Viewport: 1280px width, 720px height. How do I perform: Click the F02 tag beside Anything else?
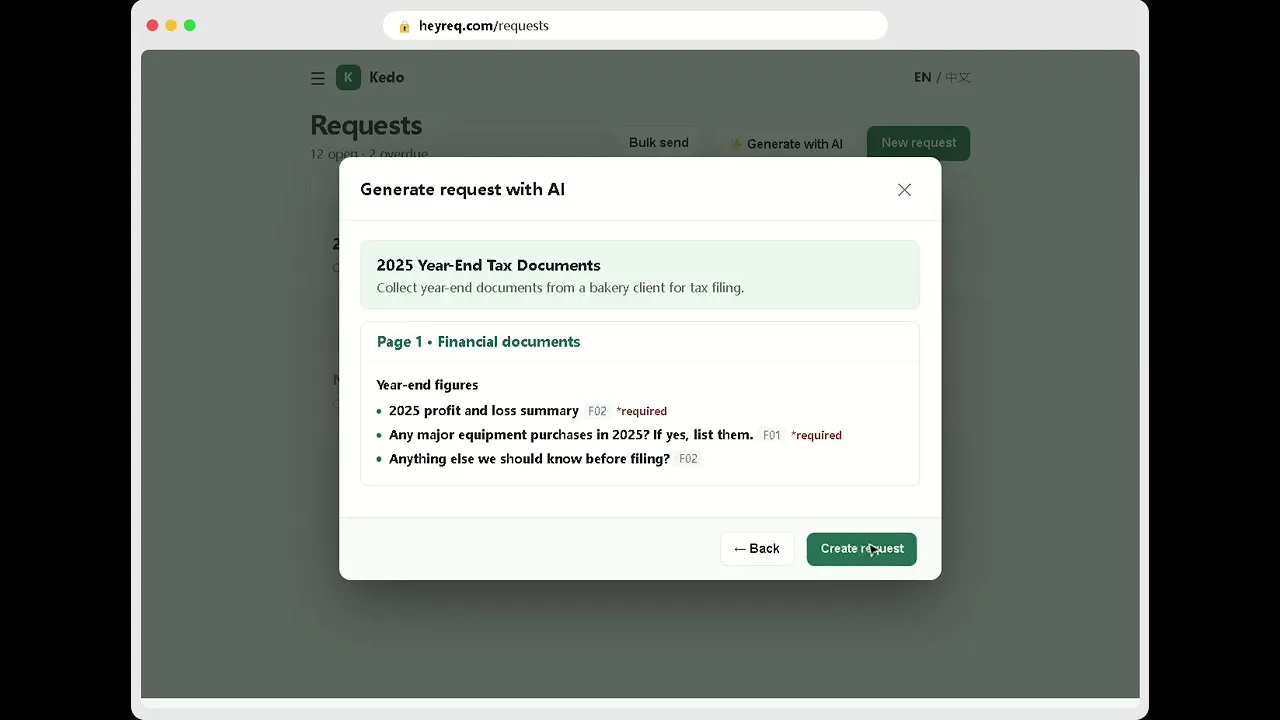tap(688, 460)
